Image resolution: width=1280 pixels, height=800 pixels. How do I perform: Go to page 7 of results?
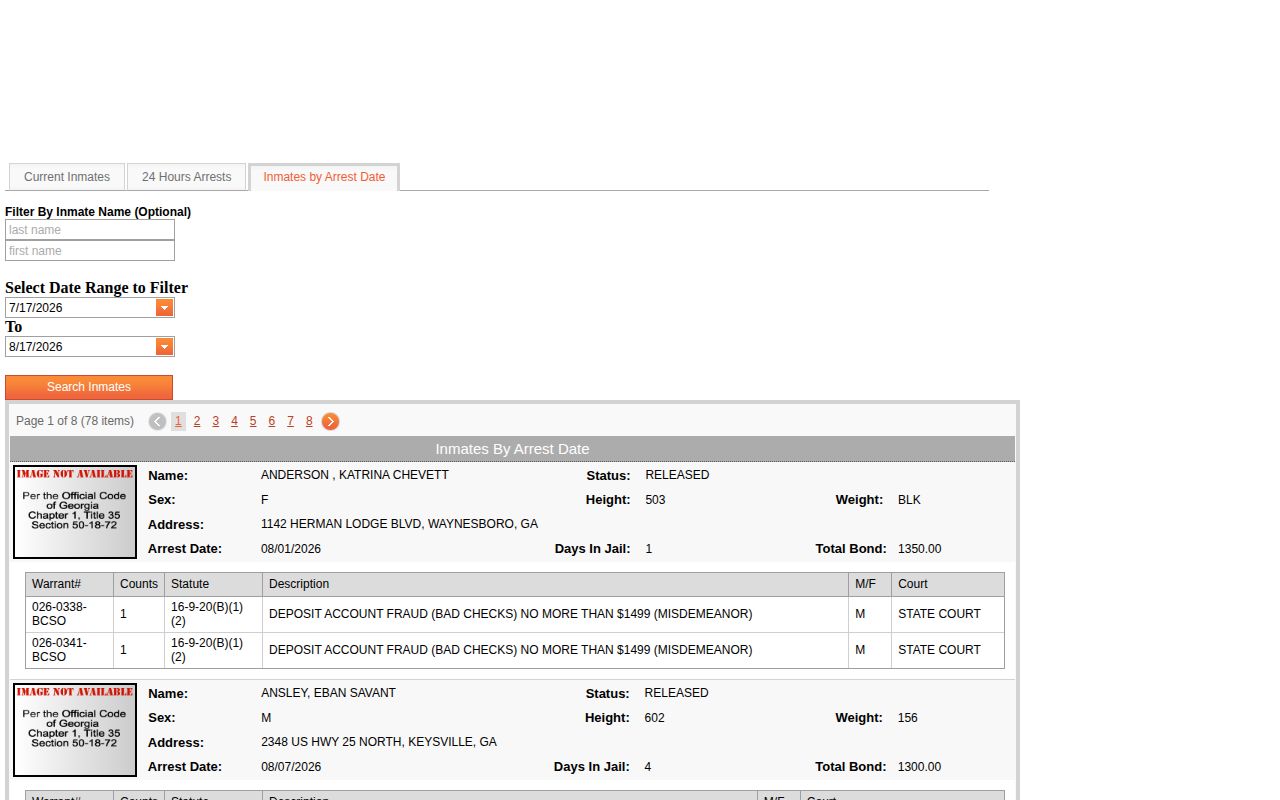tap(290, 422)
